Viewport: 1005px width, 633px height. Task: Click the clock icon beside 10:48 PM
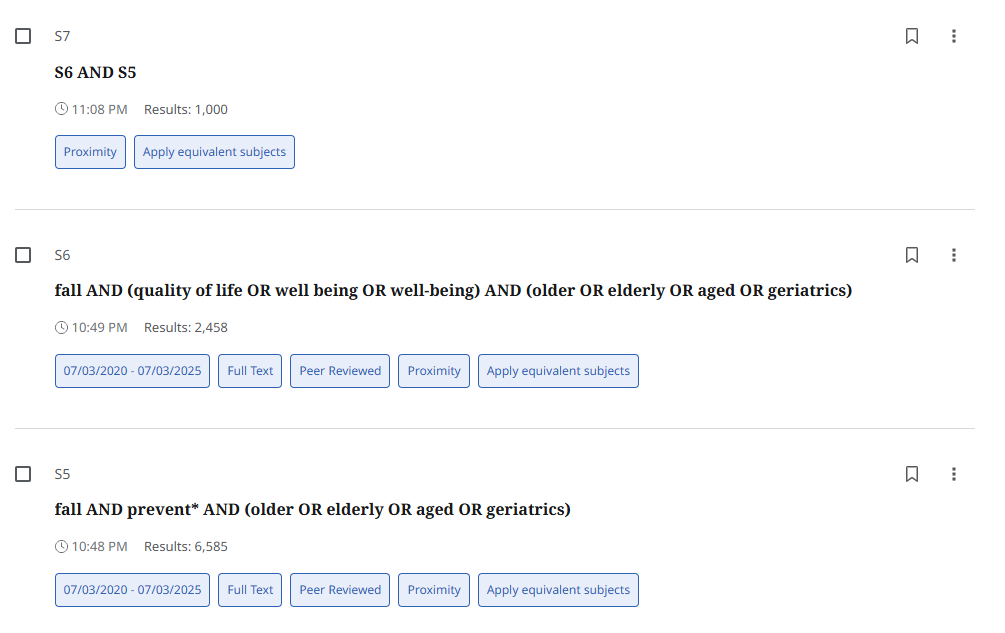pyautogui.click(x=62, y=547)
